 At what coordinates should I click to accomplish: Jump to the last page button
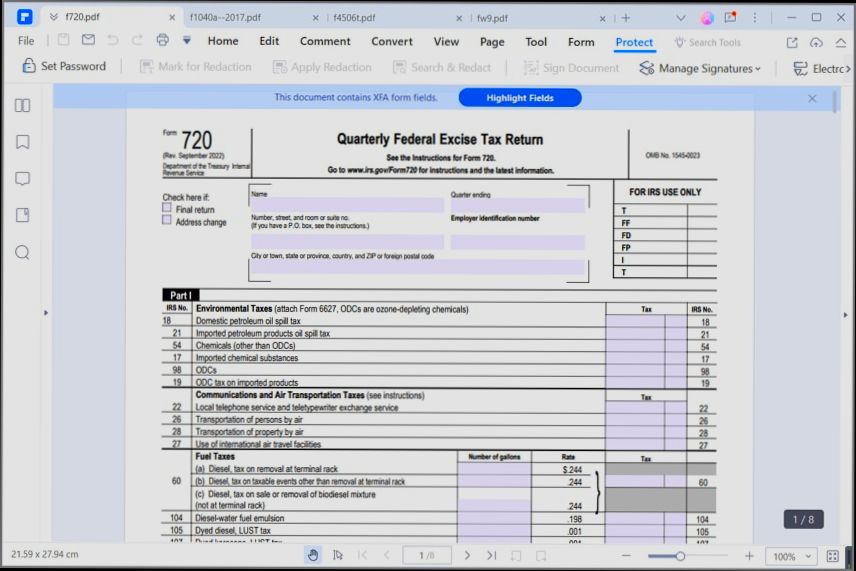(x=491, y=555)
